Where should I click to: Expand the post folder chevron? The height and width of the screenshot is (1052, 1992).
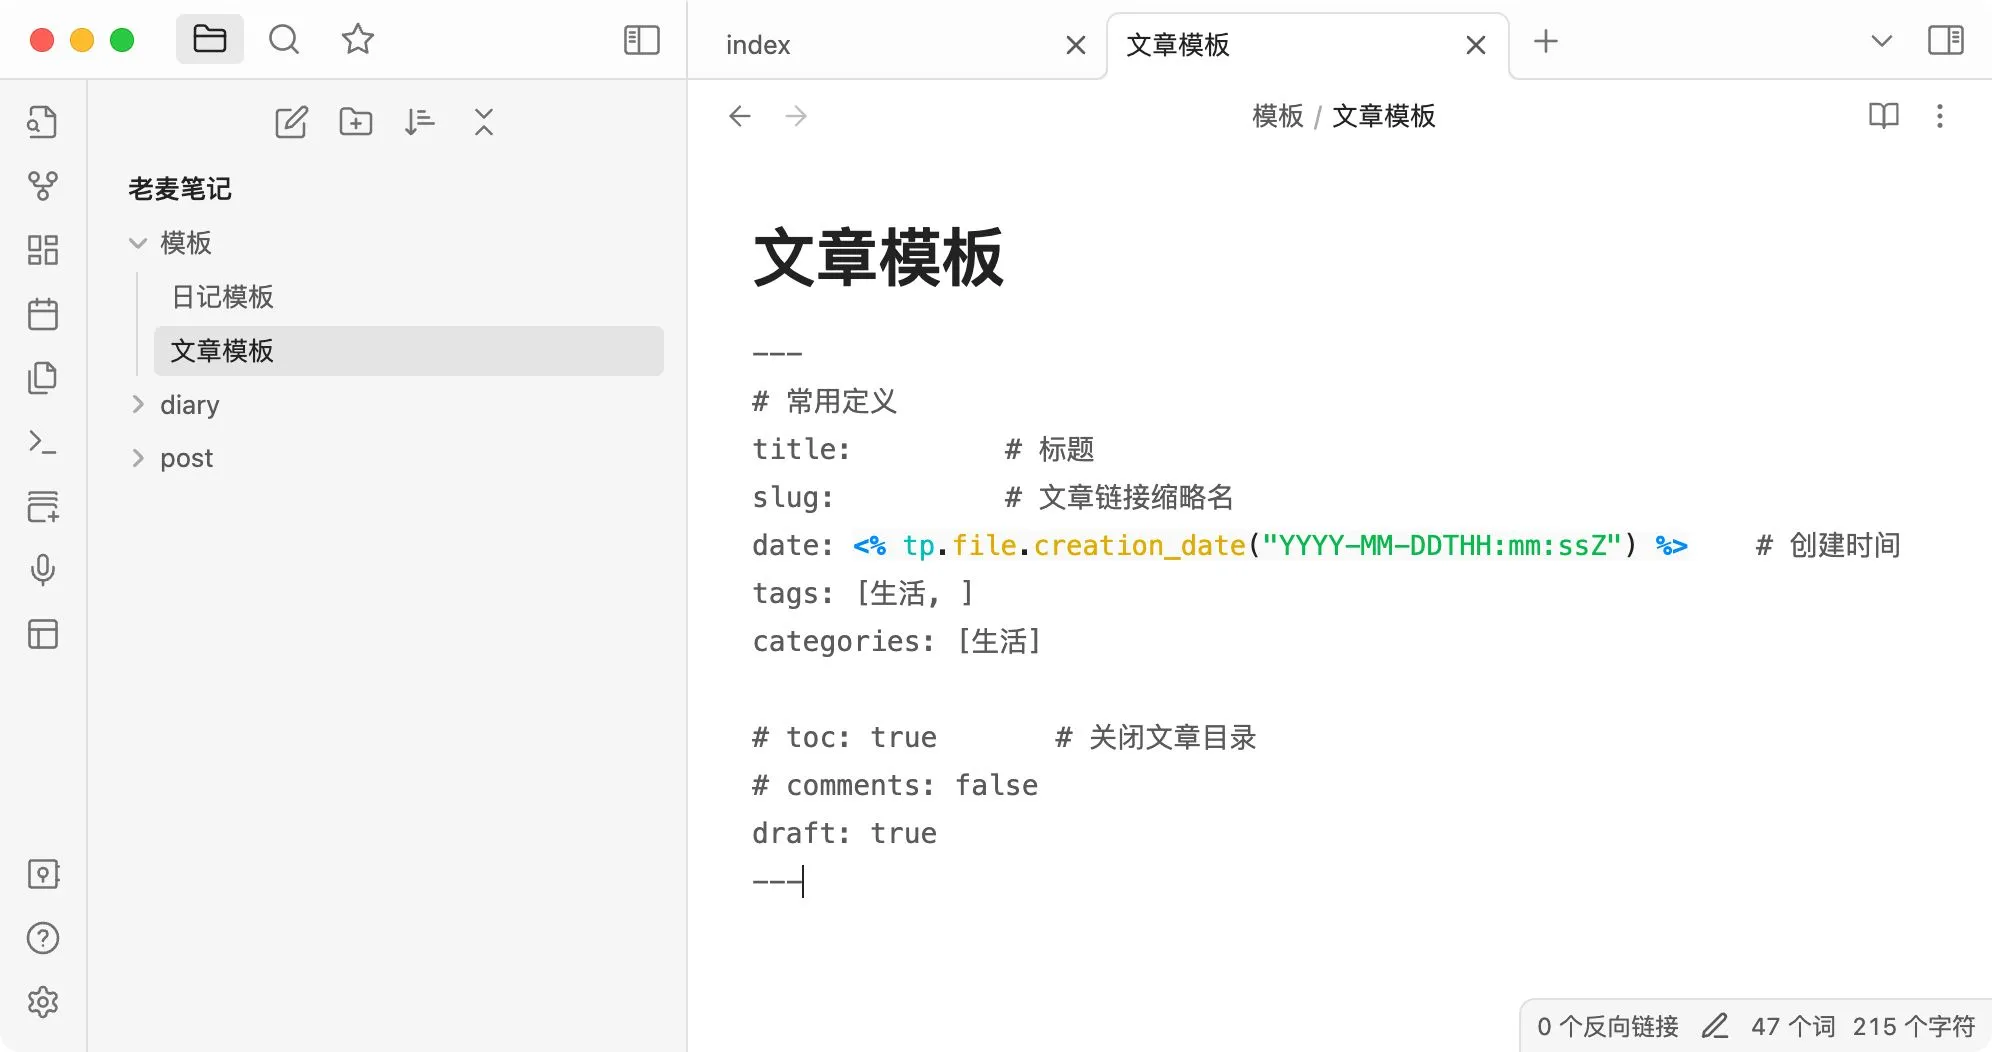pyautogui.click(x=138, y=458)
